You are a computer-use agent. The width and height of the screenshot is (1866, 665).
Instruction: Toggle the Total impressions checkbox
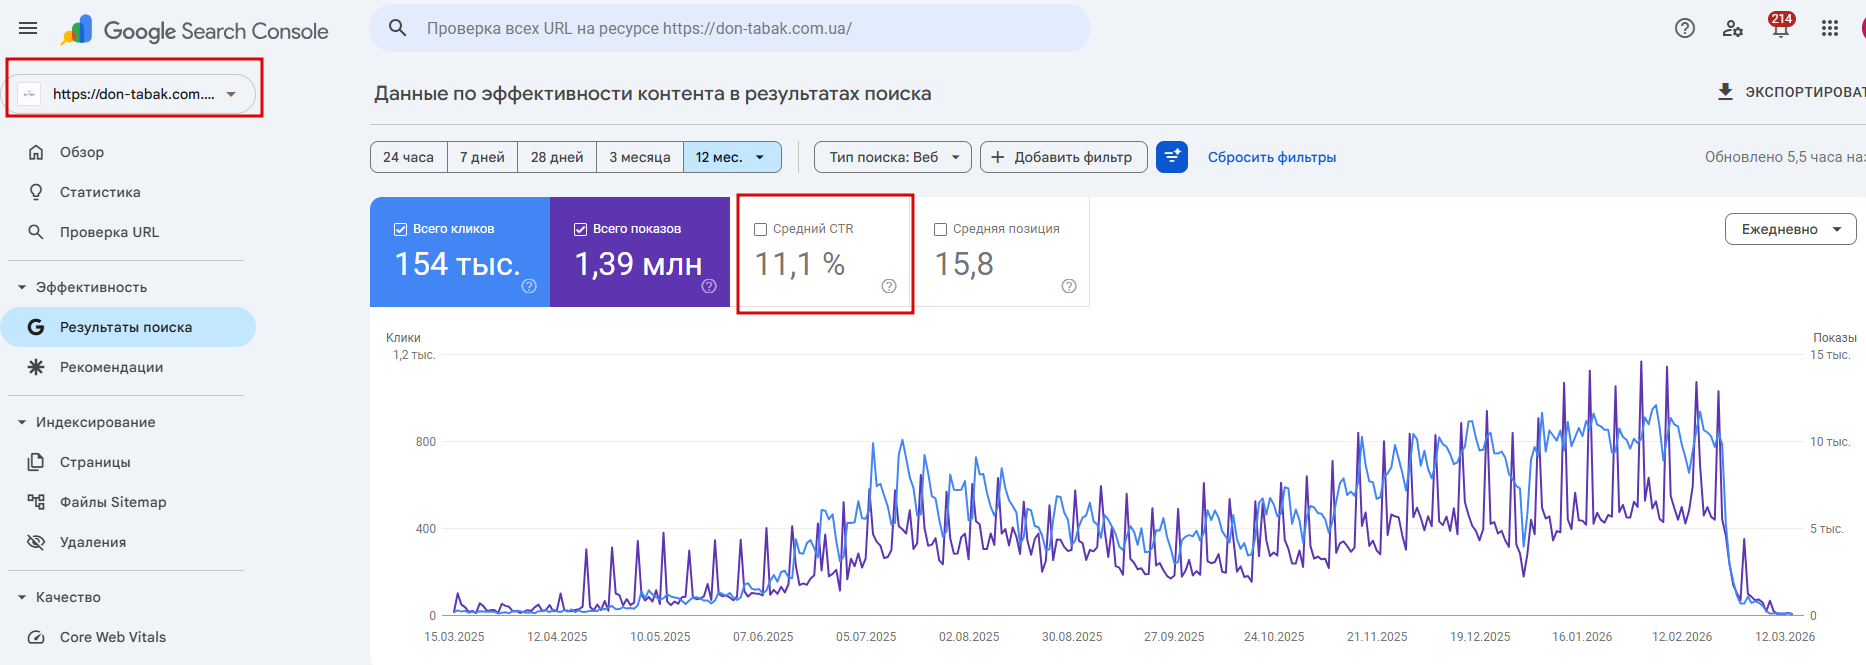point(580,229)
